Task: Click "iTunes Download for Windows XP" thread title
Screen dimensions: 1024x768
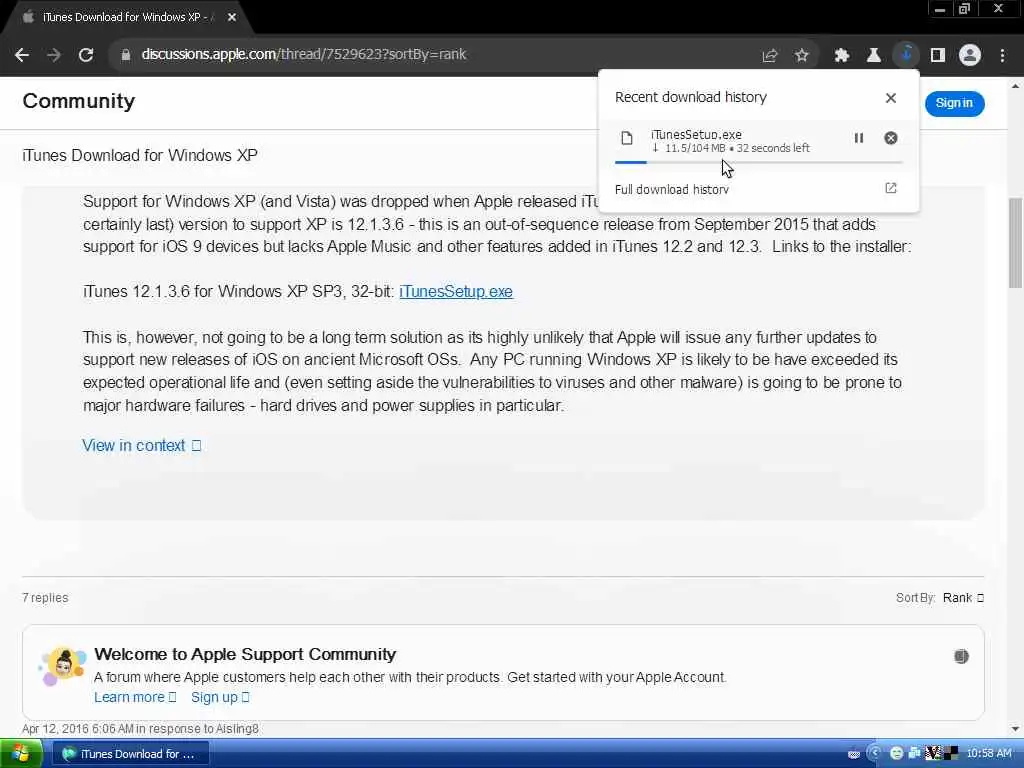Action: click(140, 155)
